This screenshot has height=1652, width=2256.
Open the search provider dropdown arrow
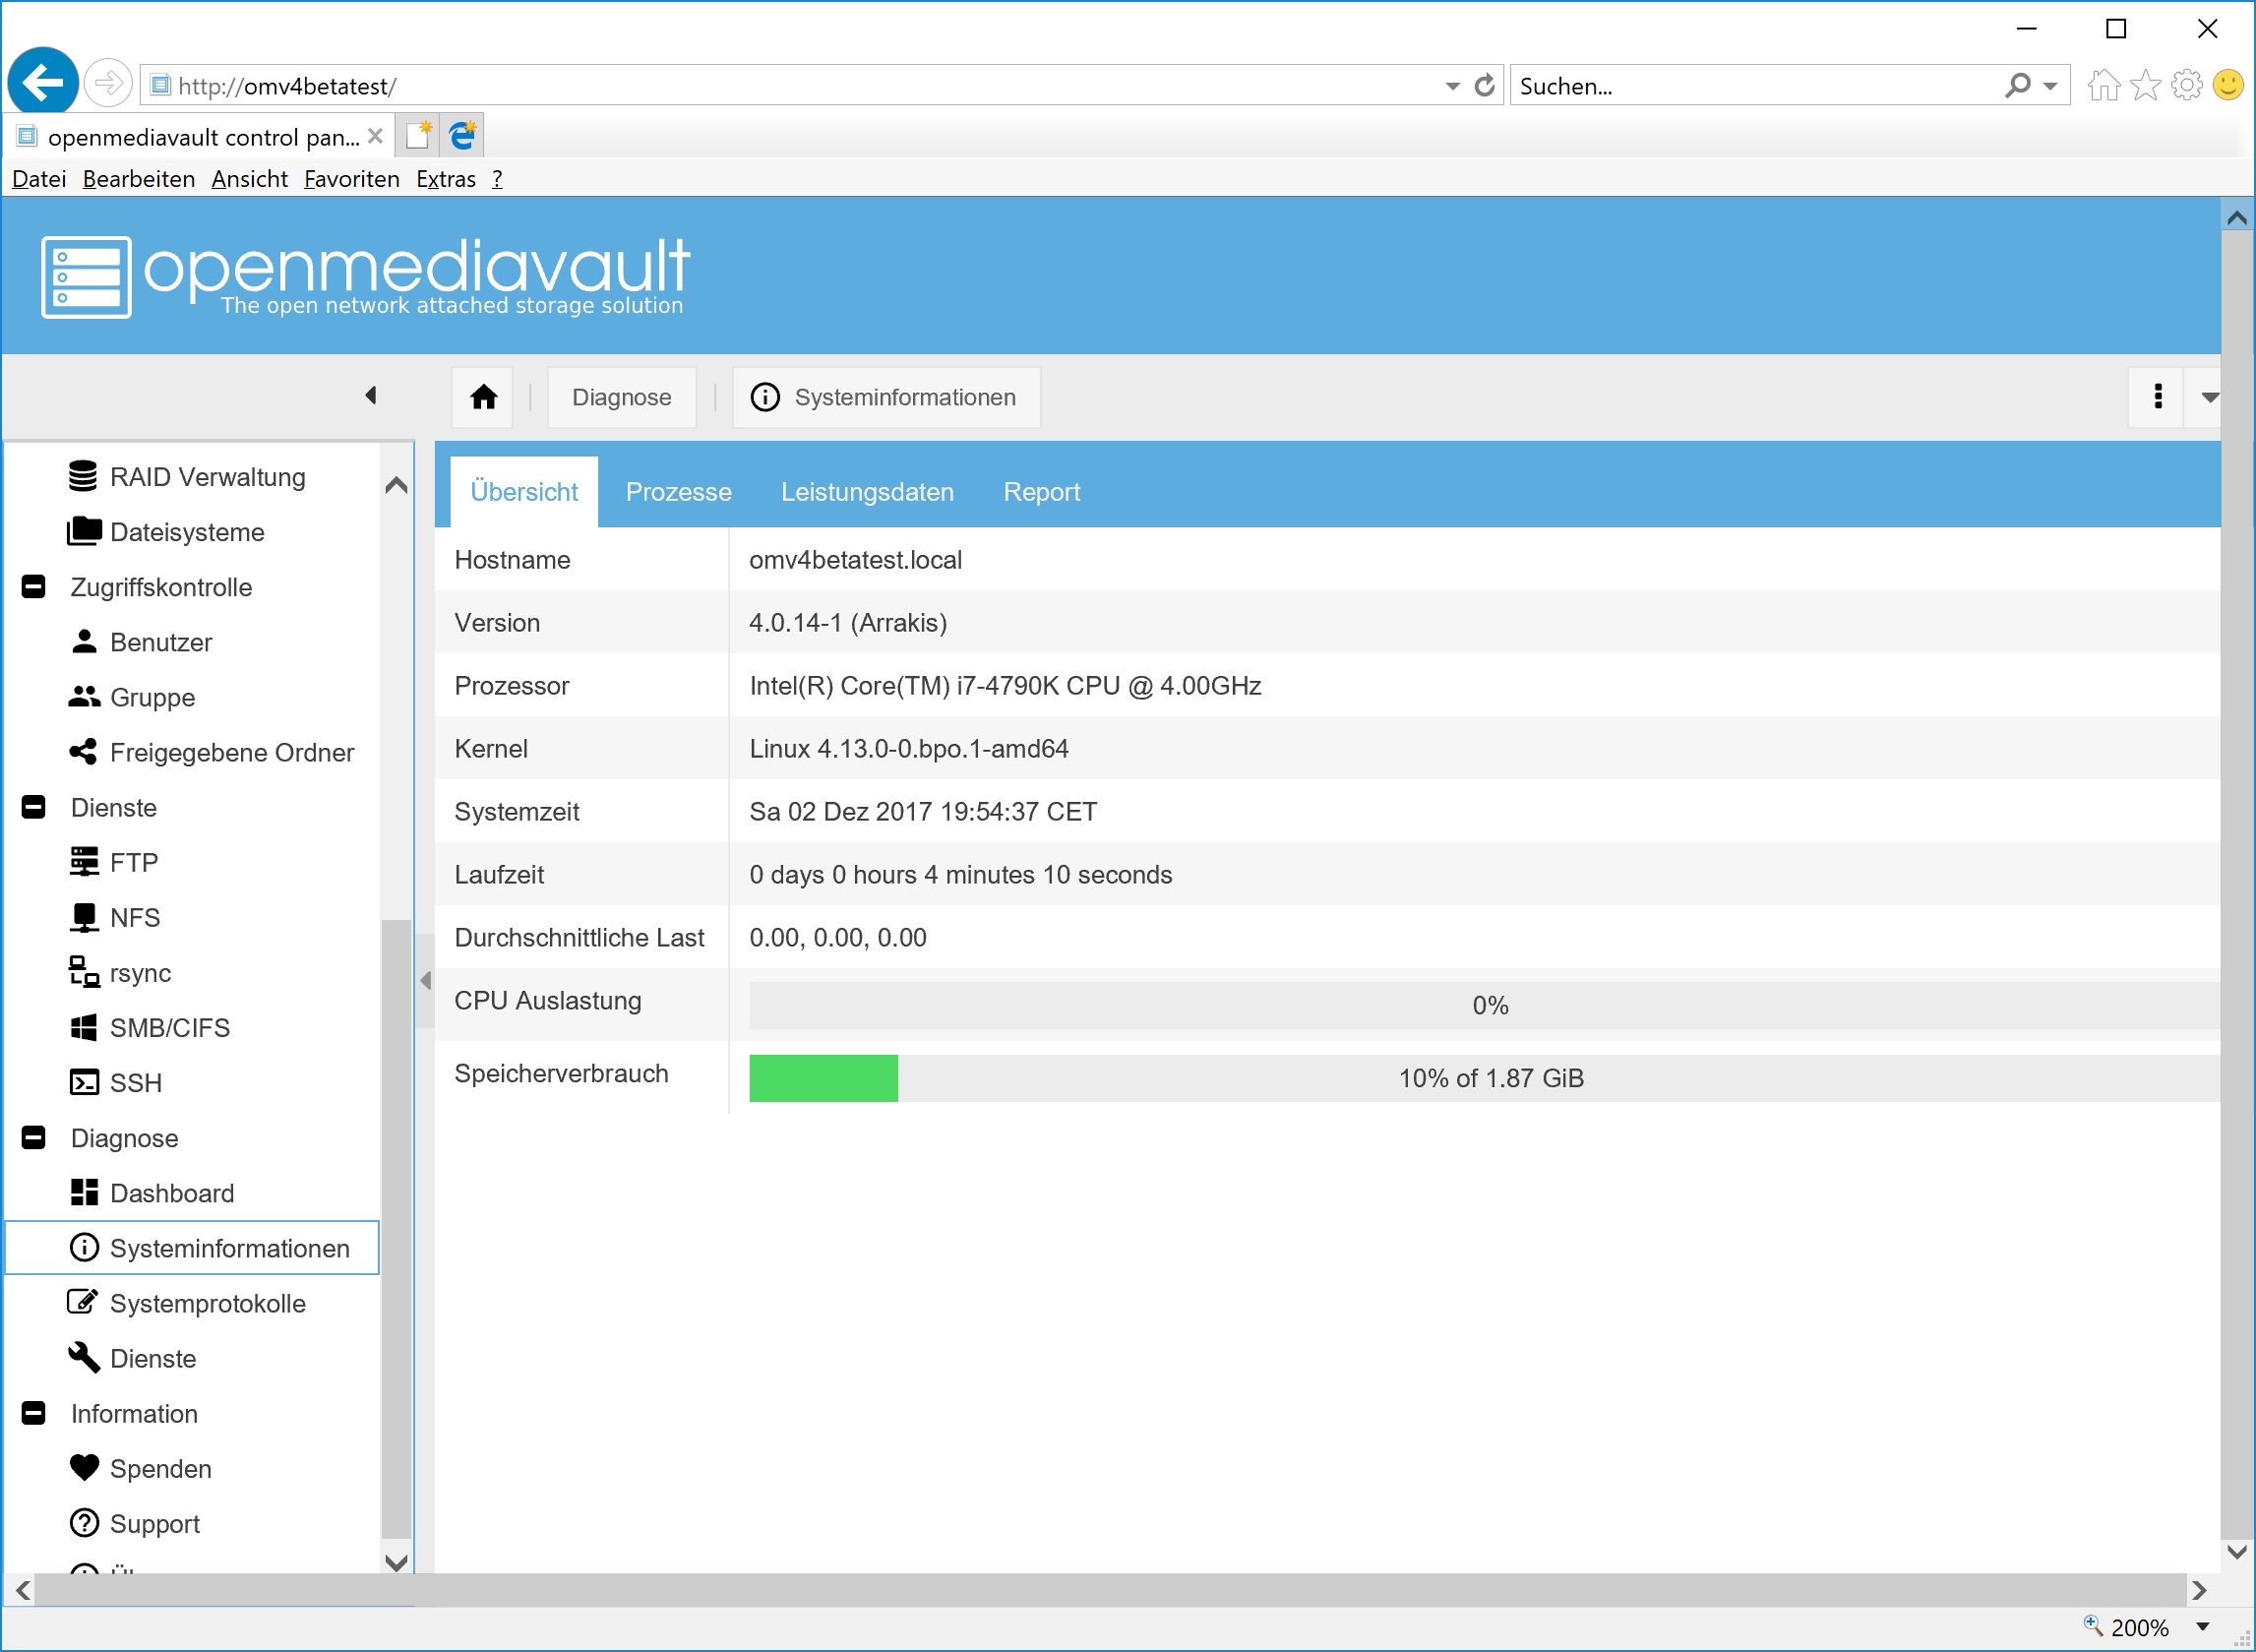pyautogui.click(x=2049, y=87)
